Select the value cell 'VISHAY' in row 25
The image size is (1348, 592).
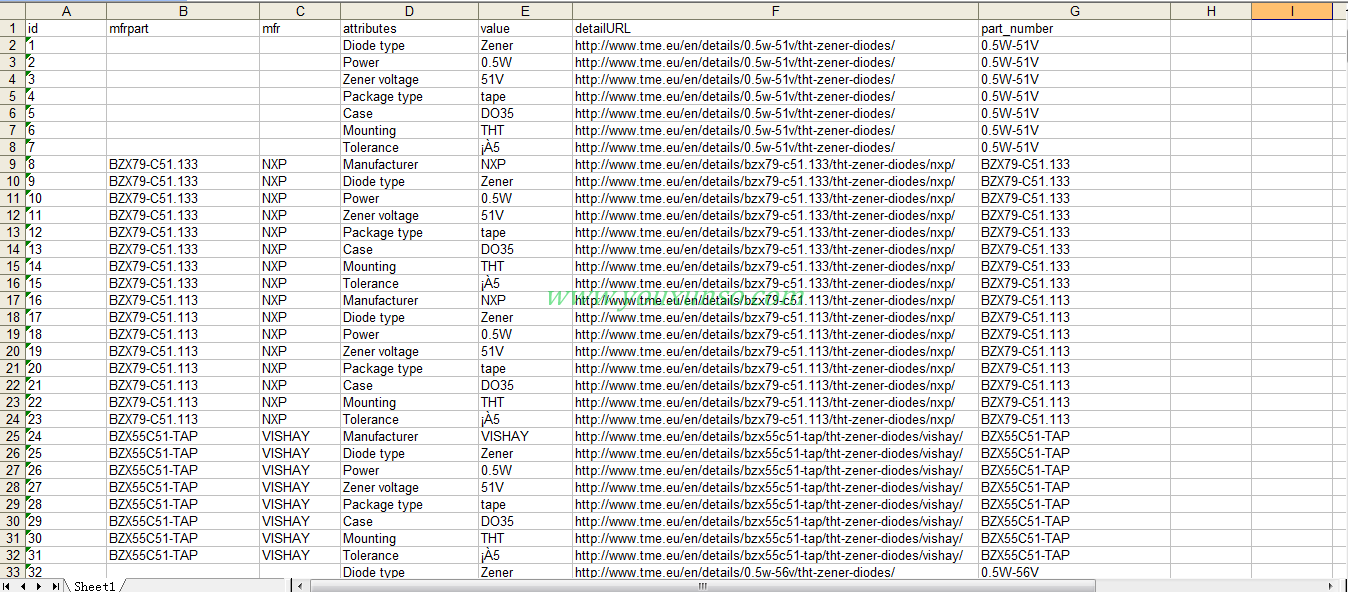525,437
